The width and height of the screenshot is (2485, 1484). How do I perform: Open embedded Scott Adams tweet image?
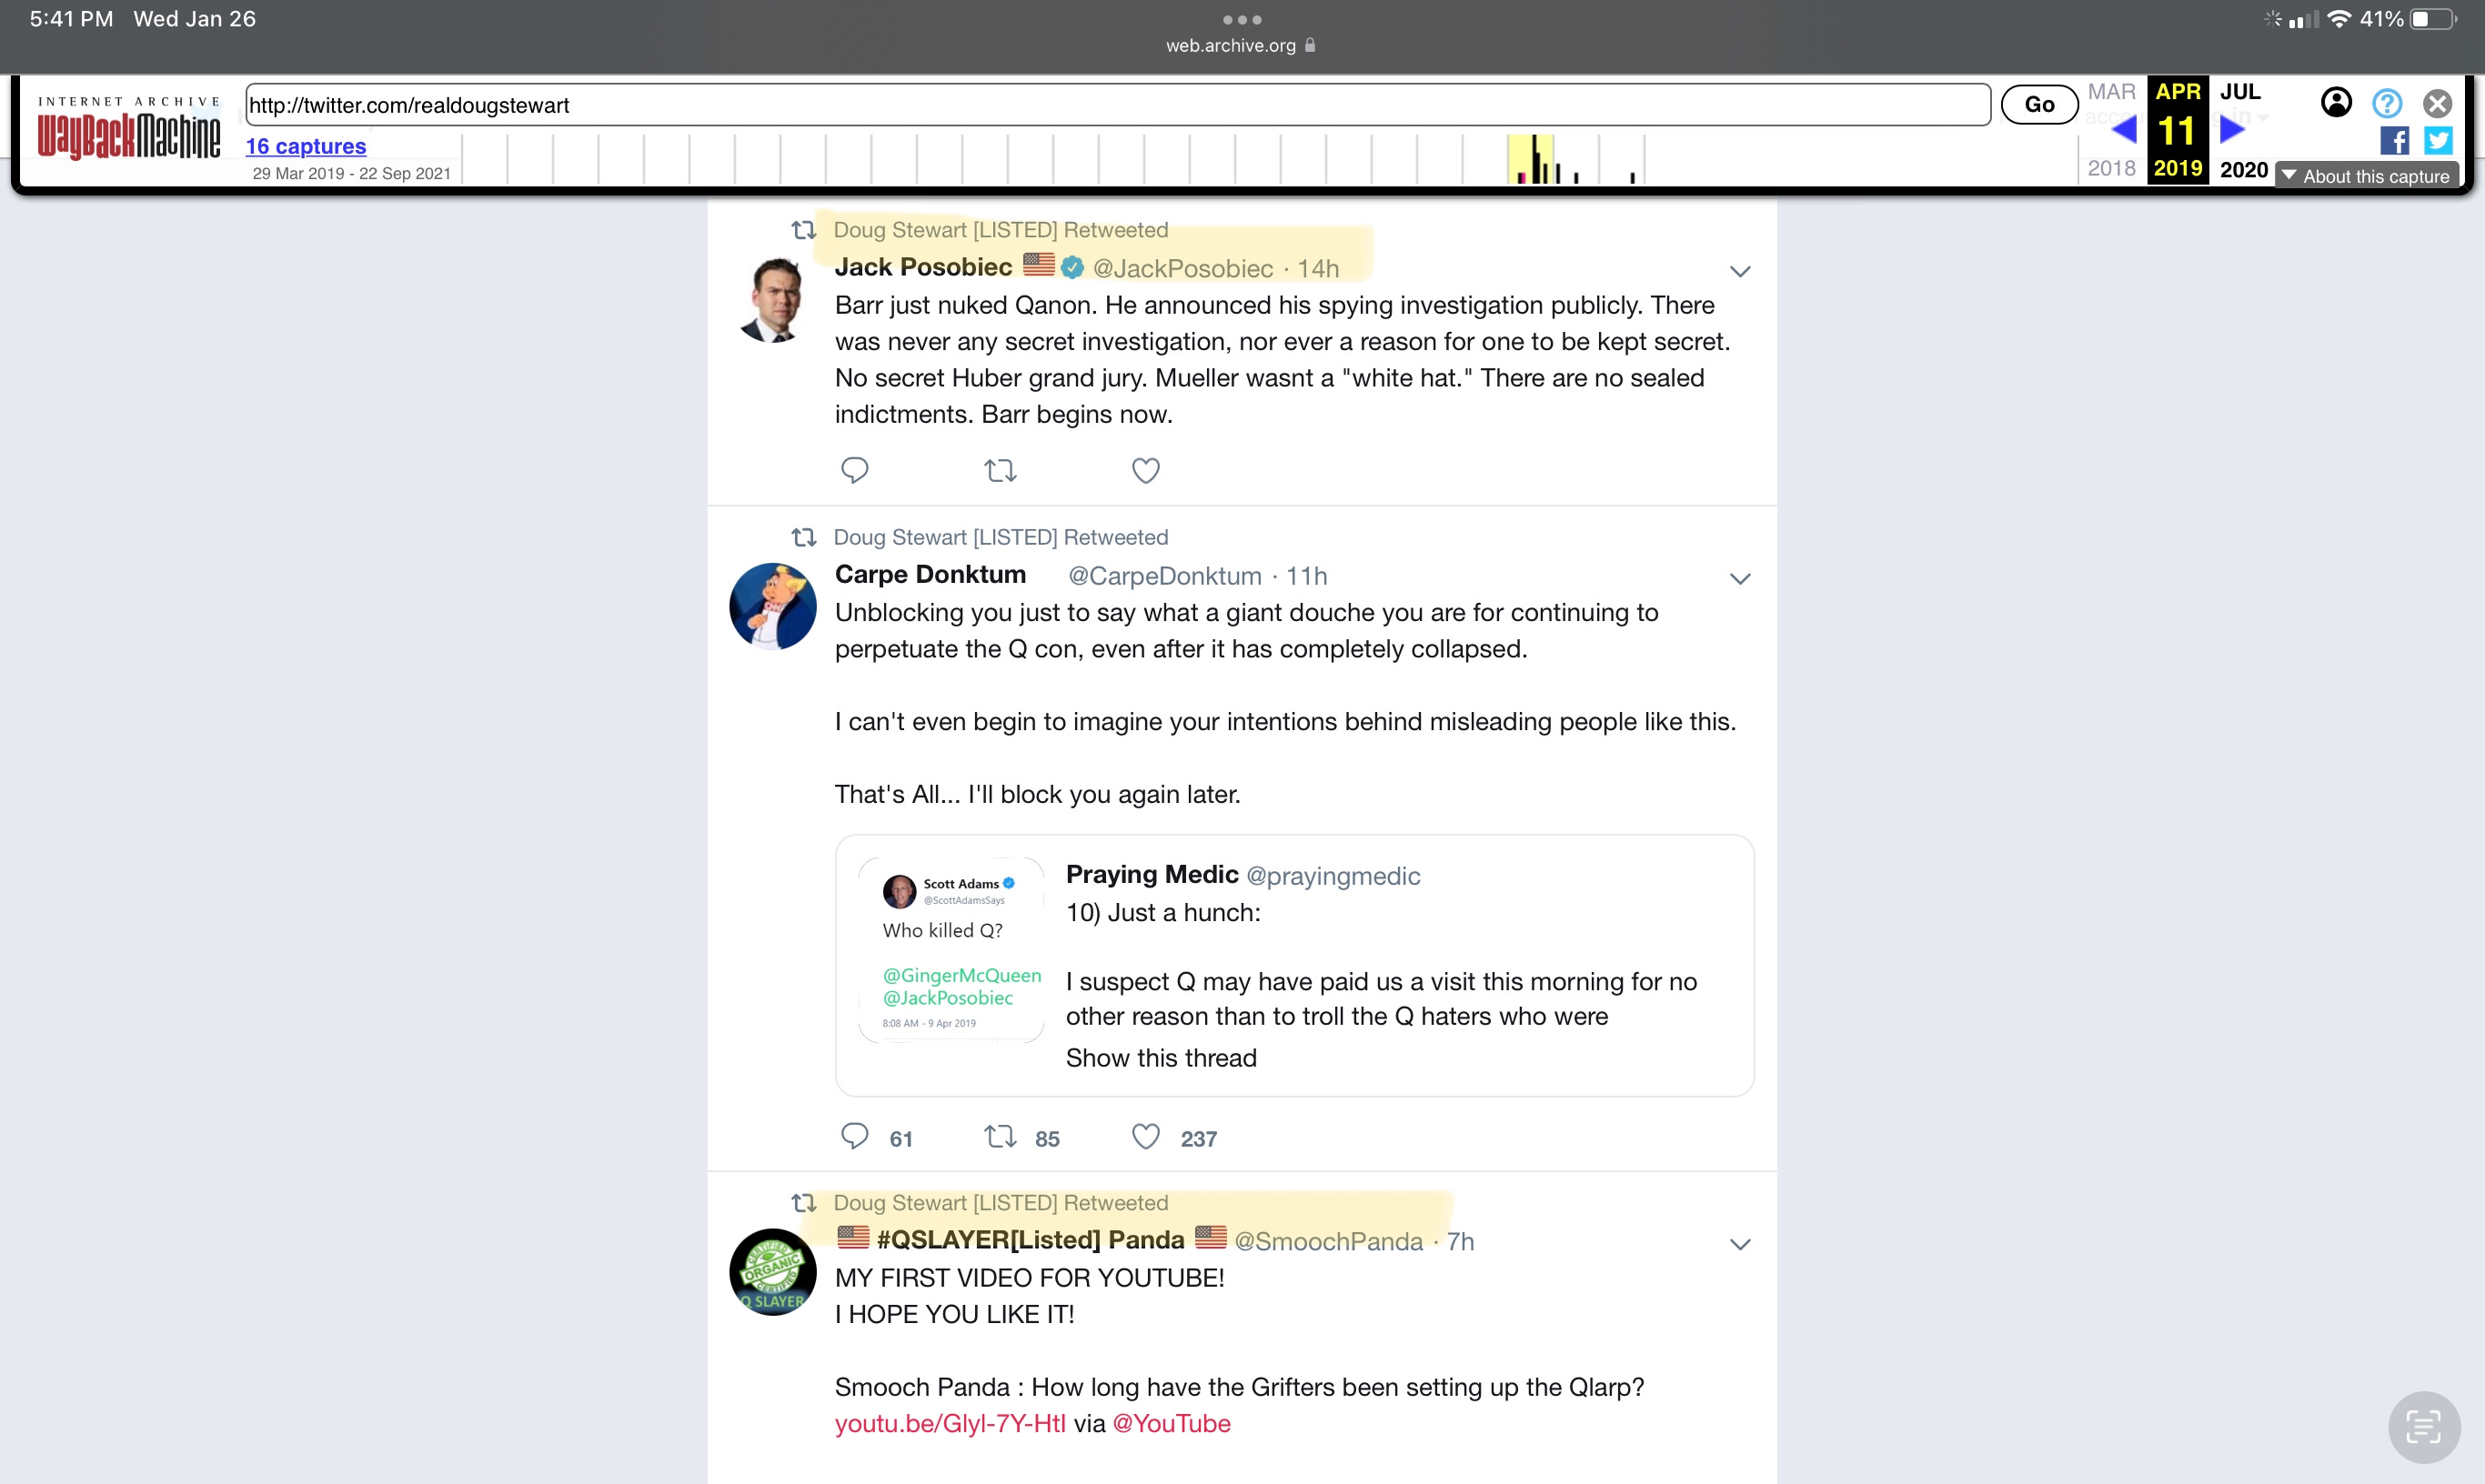[951, 949]
